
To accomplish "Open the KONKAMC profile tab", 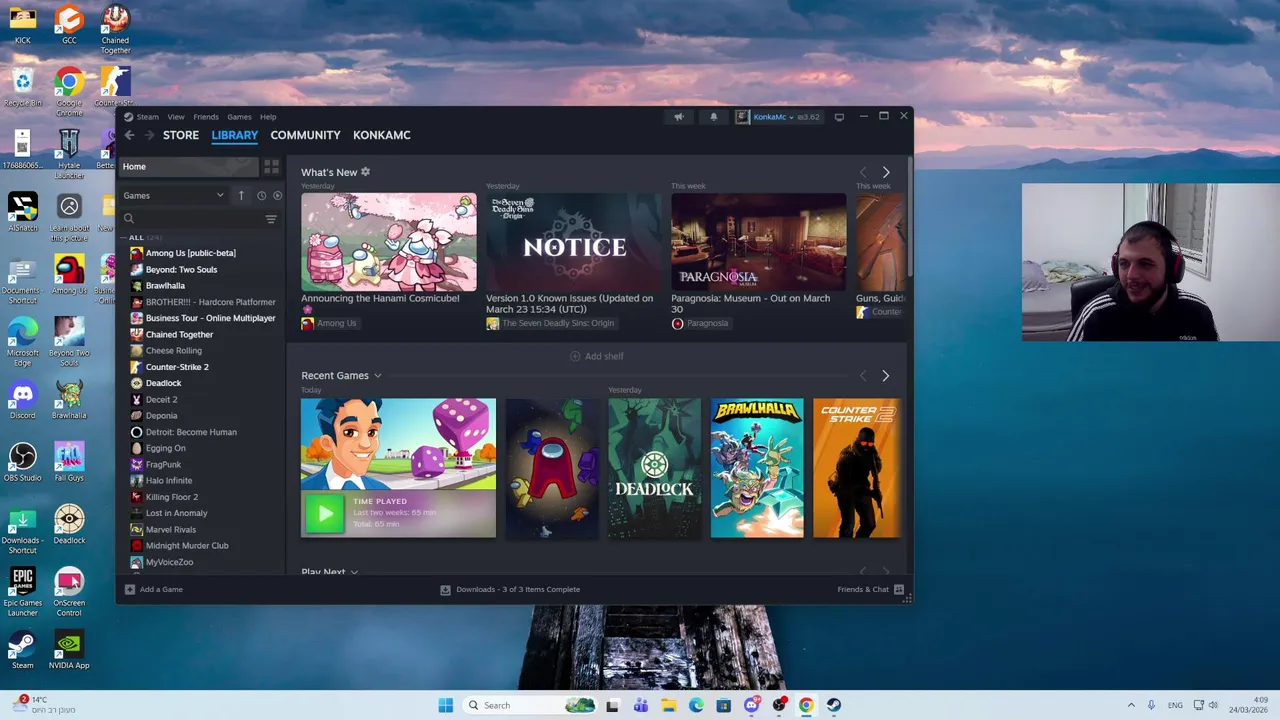I will (382, 135).
